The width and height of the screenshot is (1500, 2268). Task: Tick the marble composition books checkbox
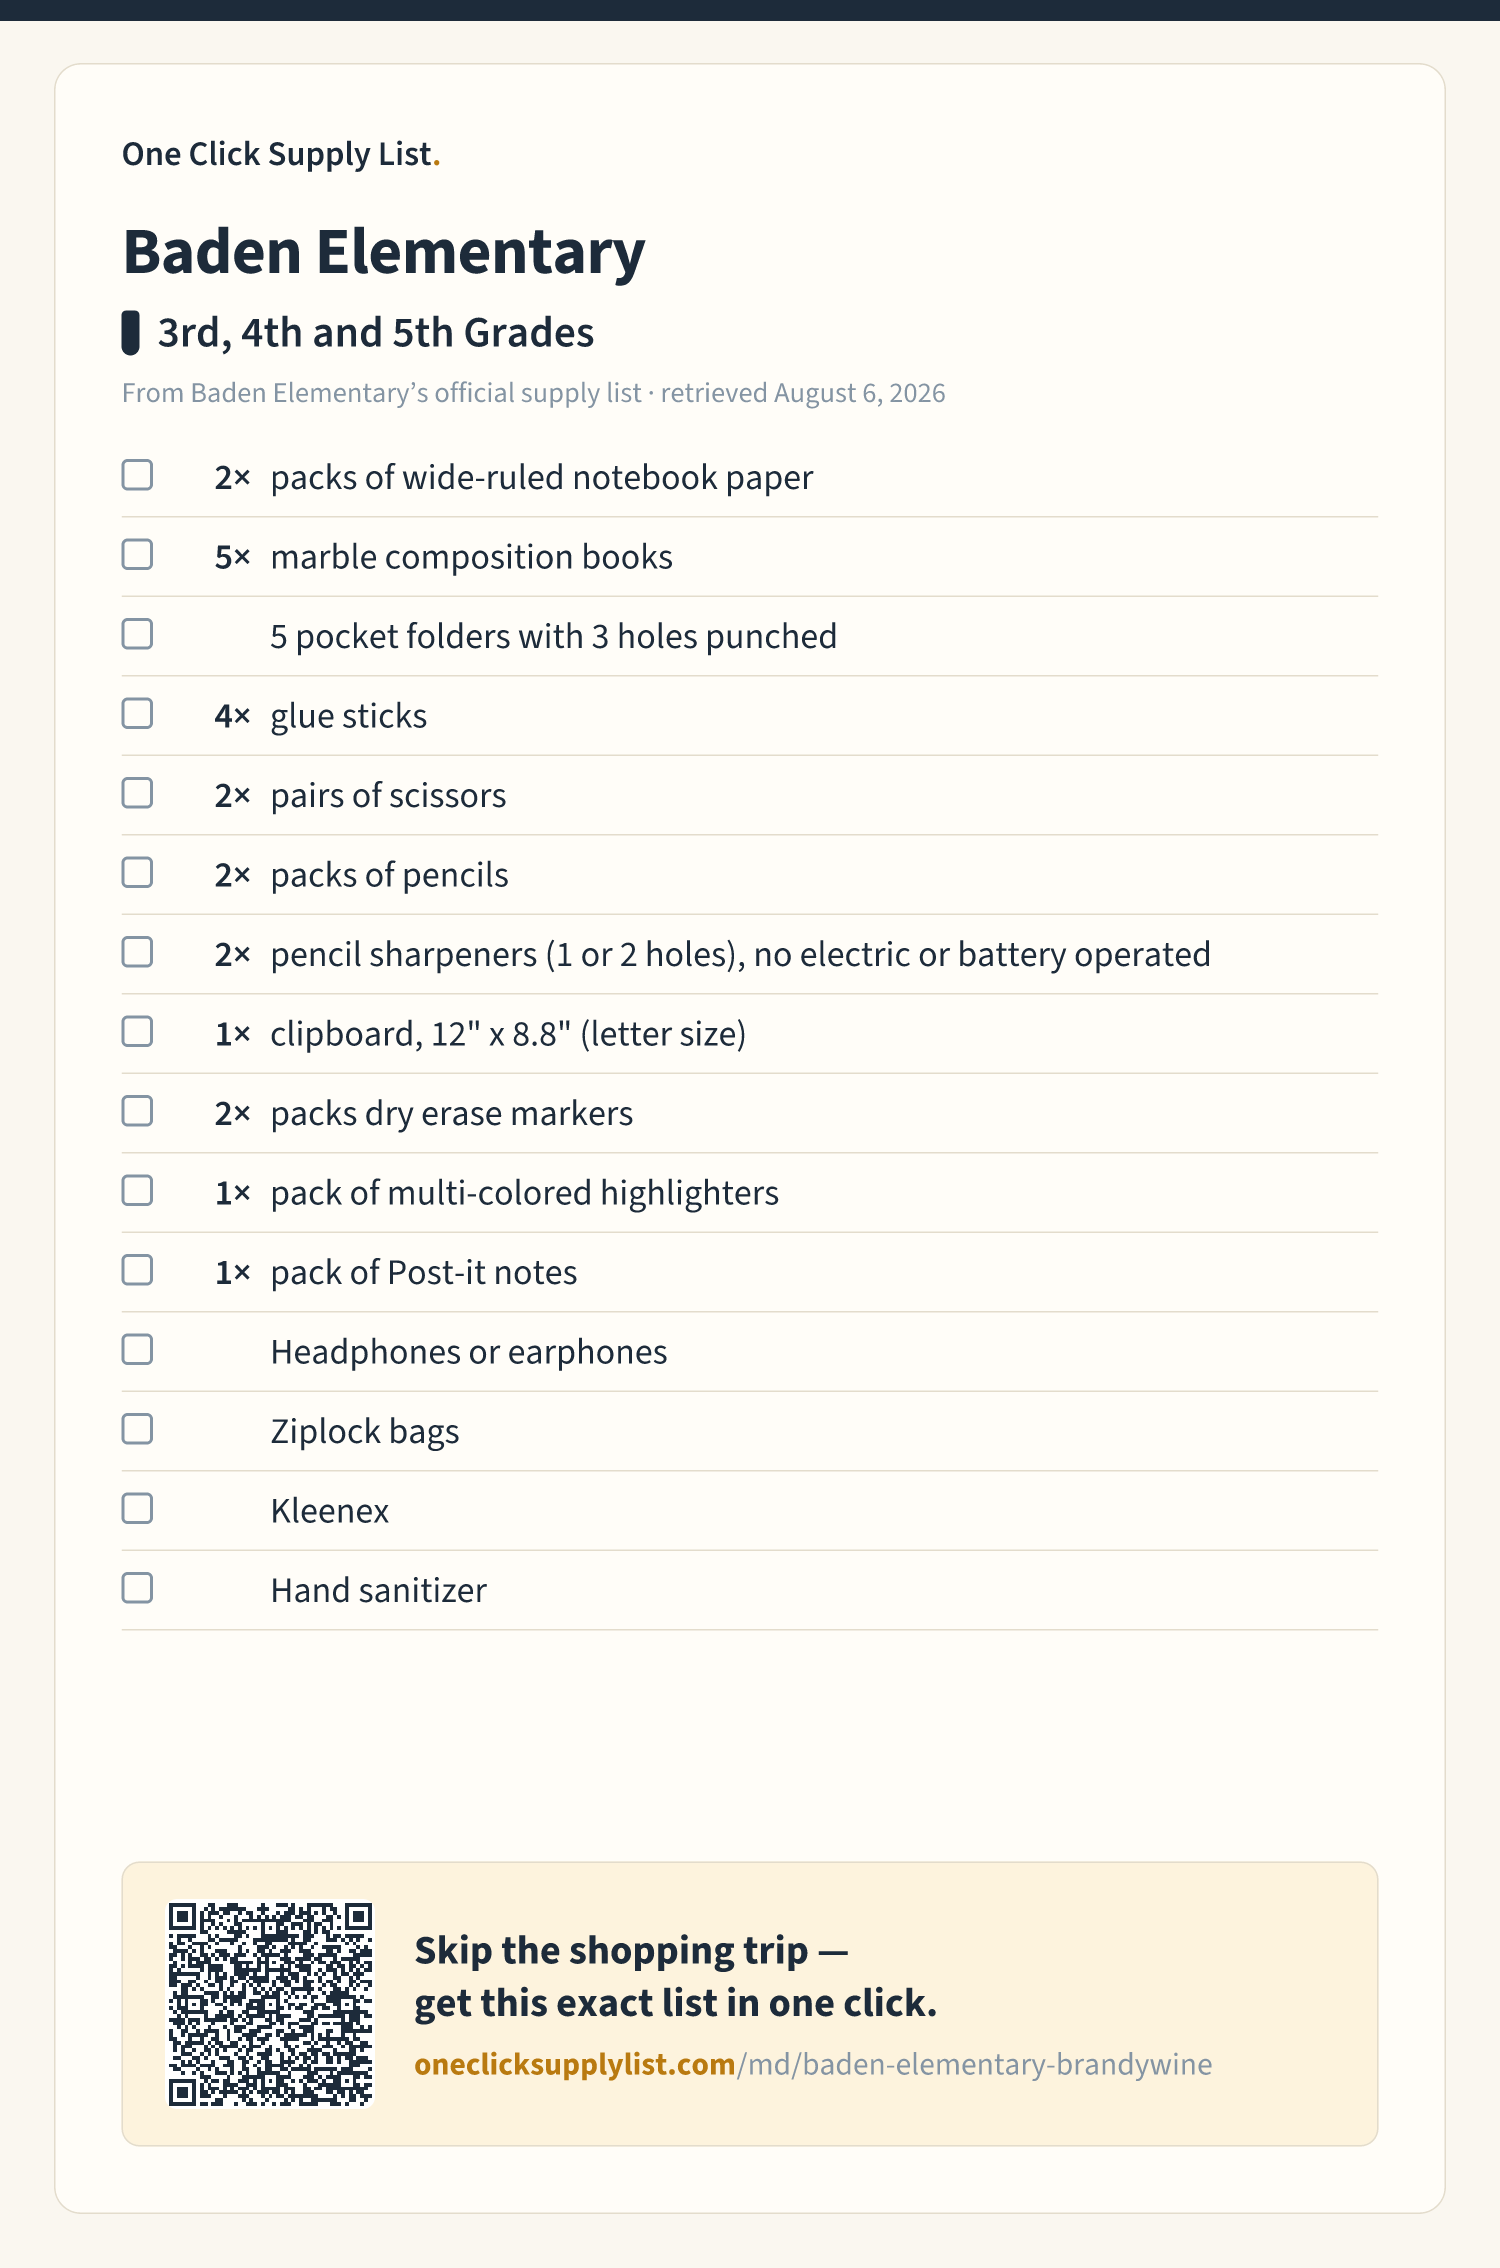point(137,555)
